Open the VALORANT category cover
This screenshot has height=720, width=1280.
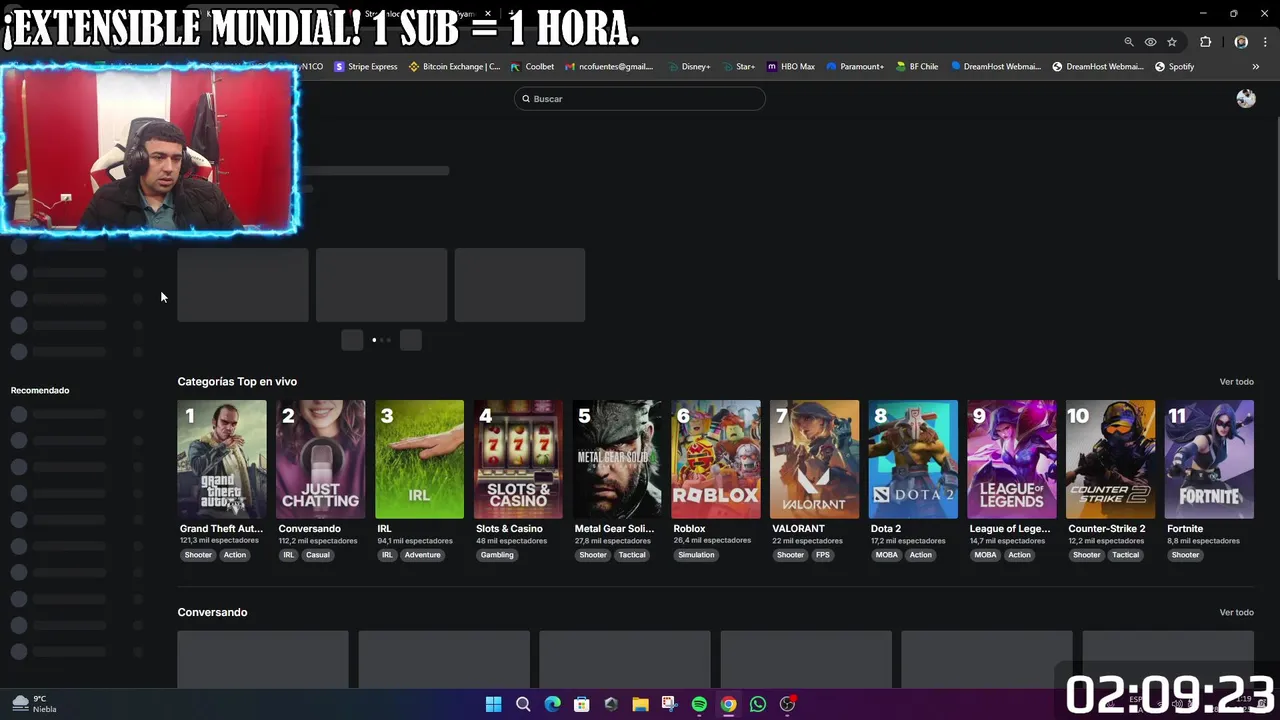(814, 459)
